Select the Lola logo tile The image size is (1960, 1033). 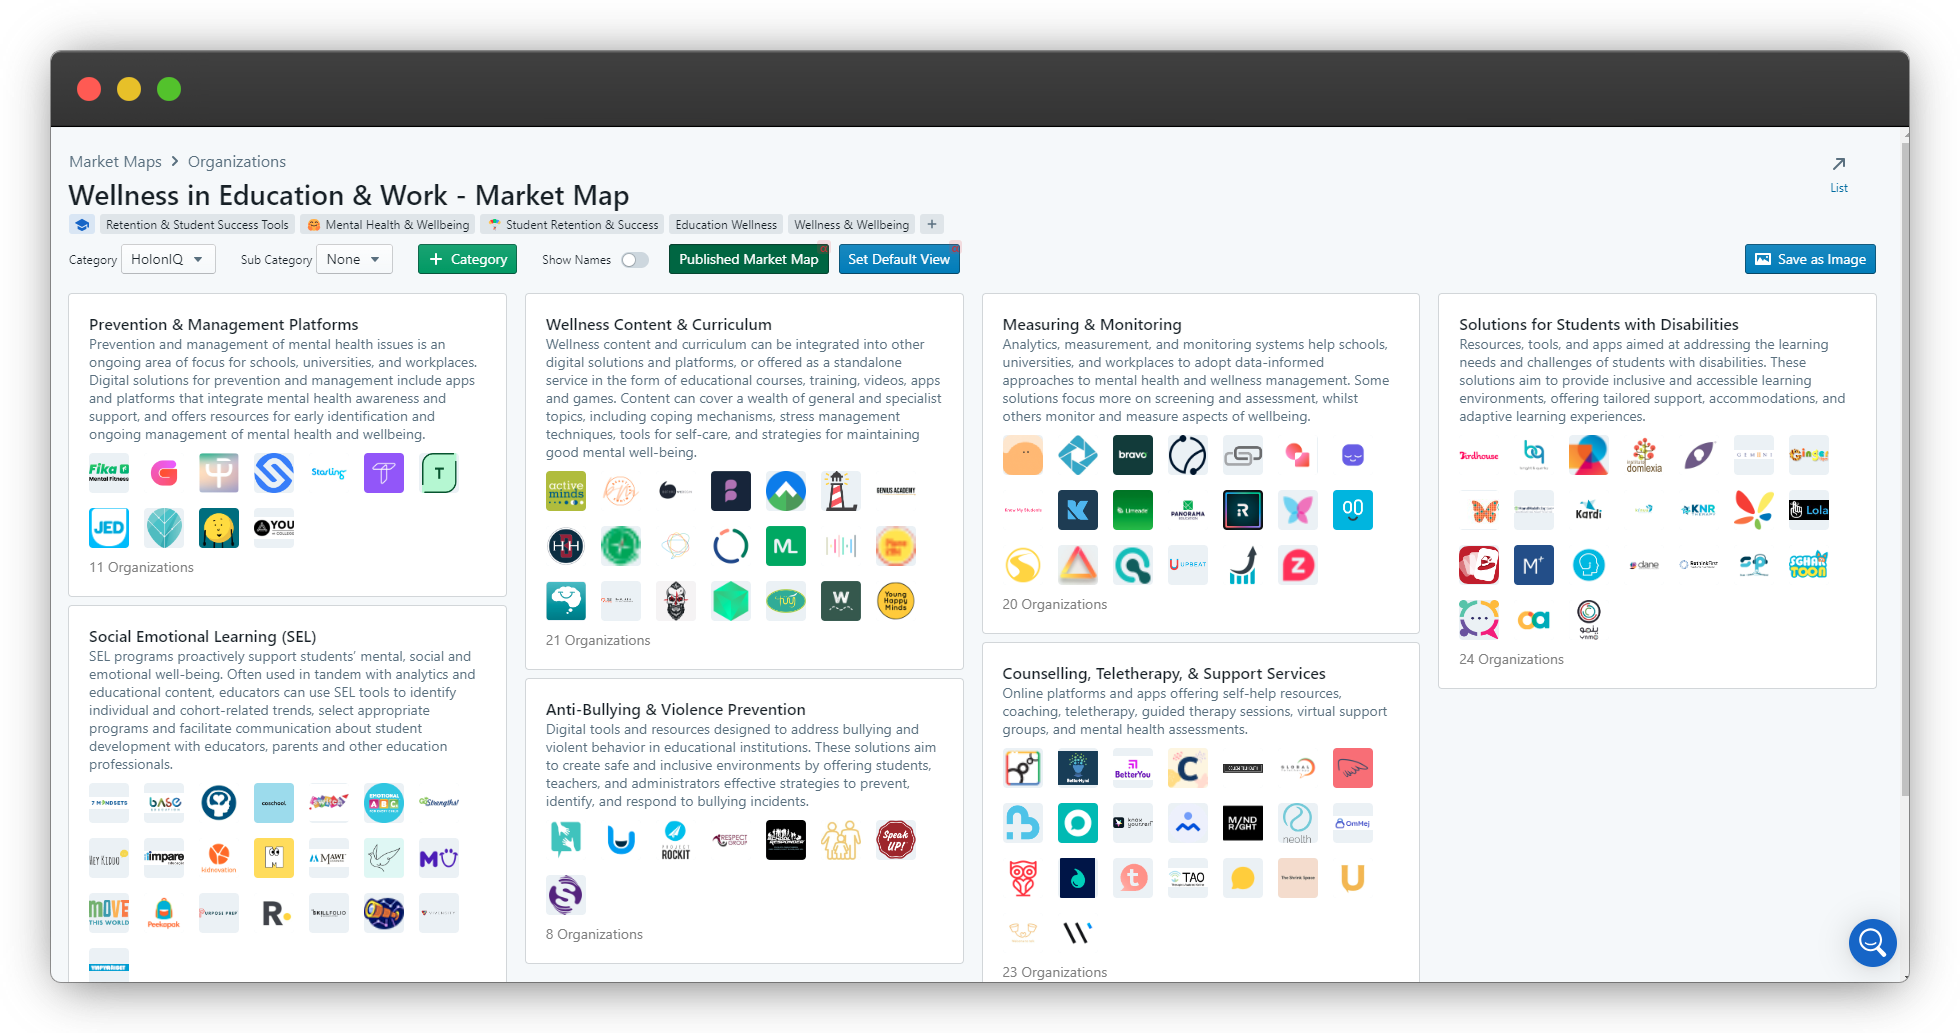click(1809, 510)
